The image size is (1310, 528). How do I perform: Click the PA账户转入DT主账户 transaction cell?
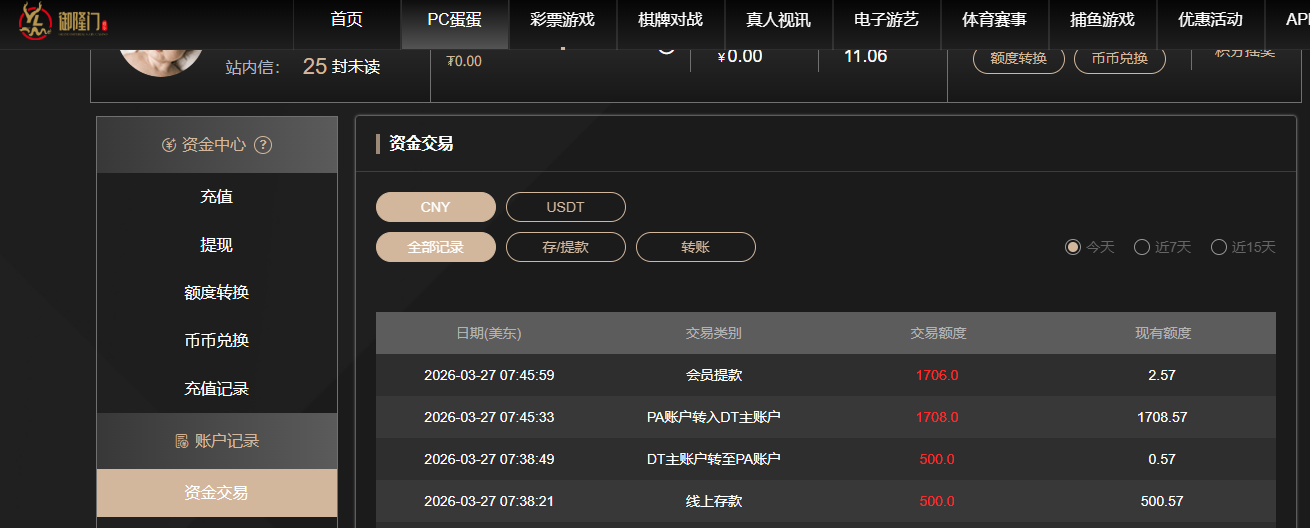tap(714, 418)
